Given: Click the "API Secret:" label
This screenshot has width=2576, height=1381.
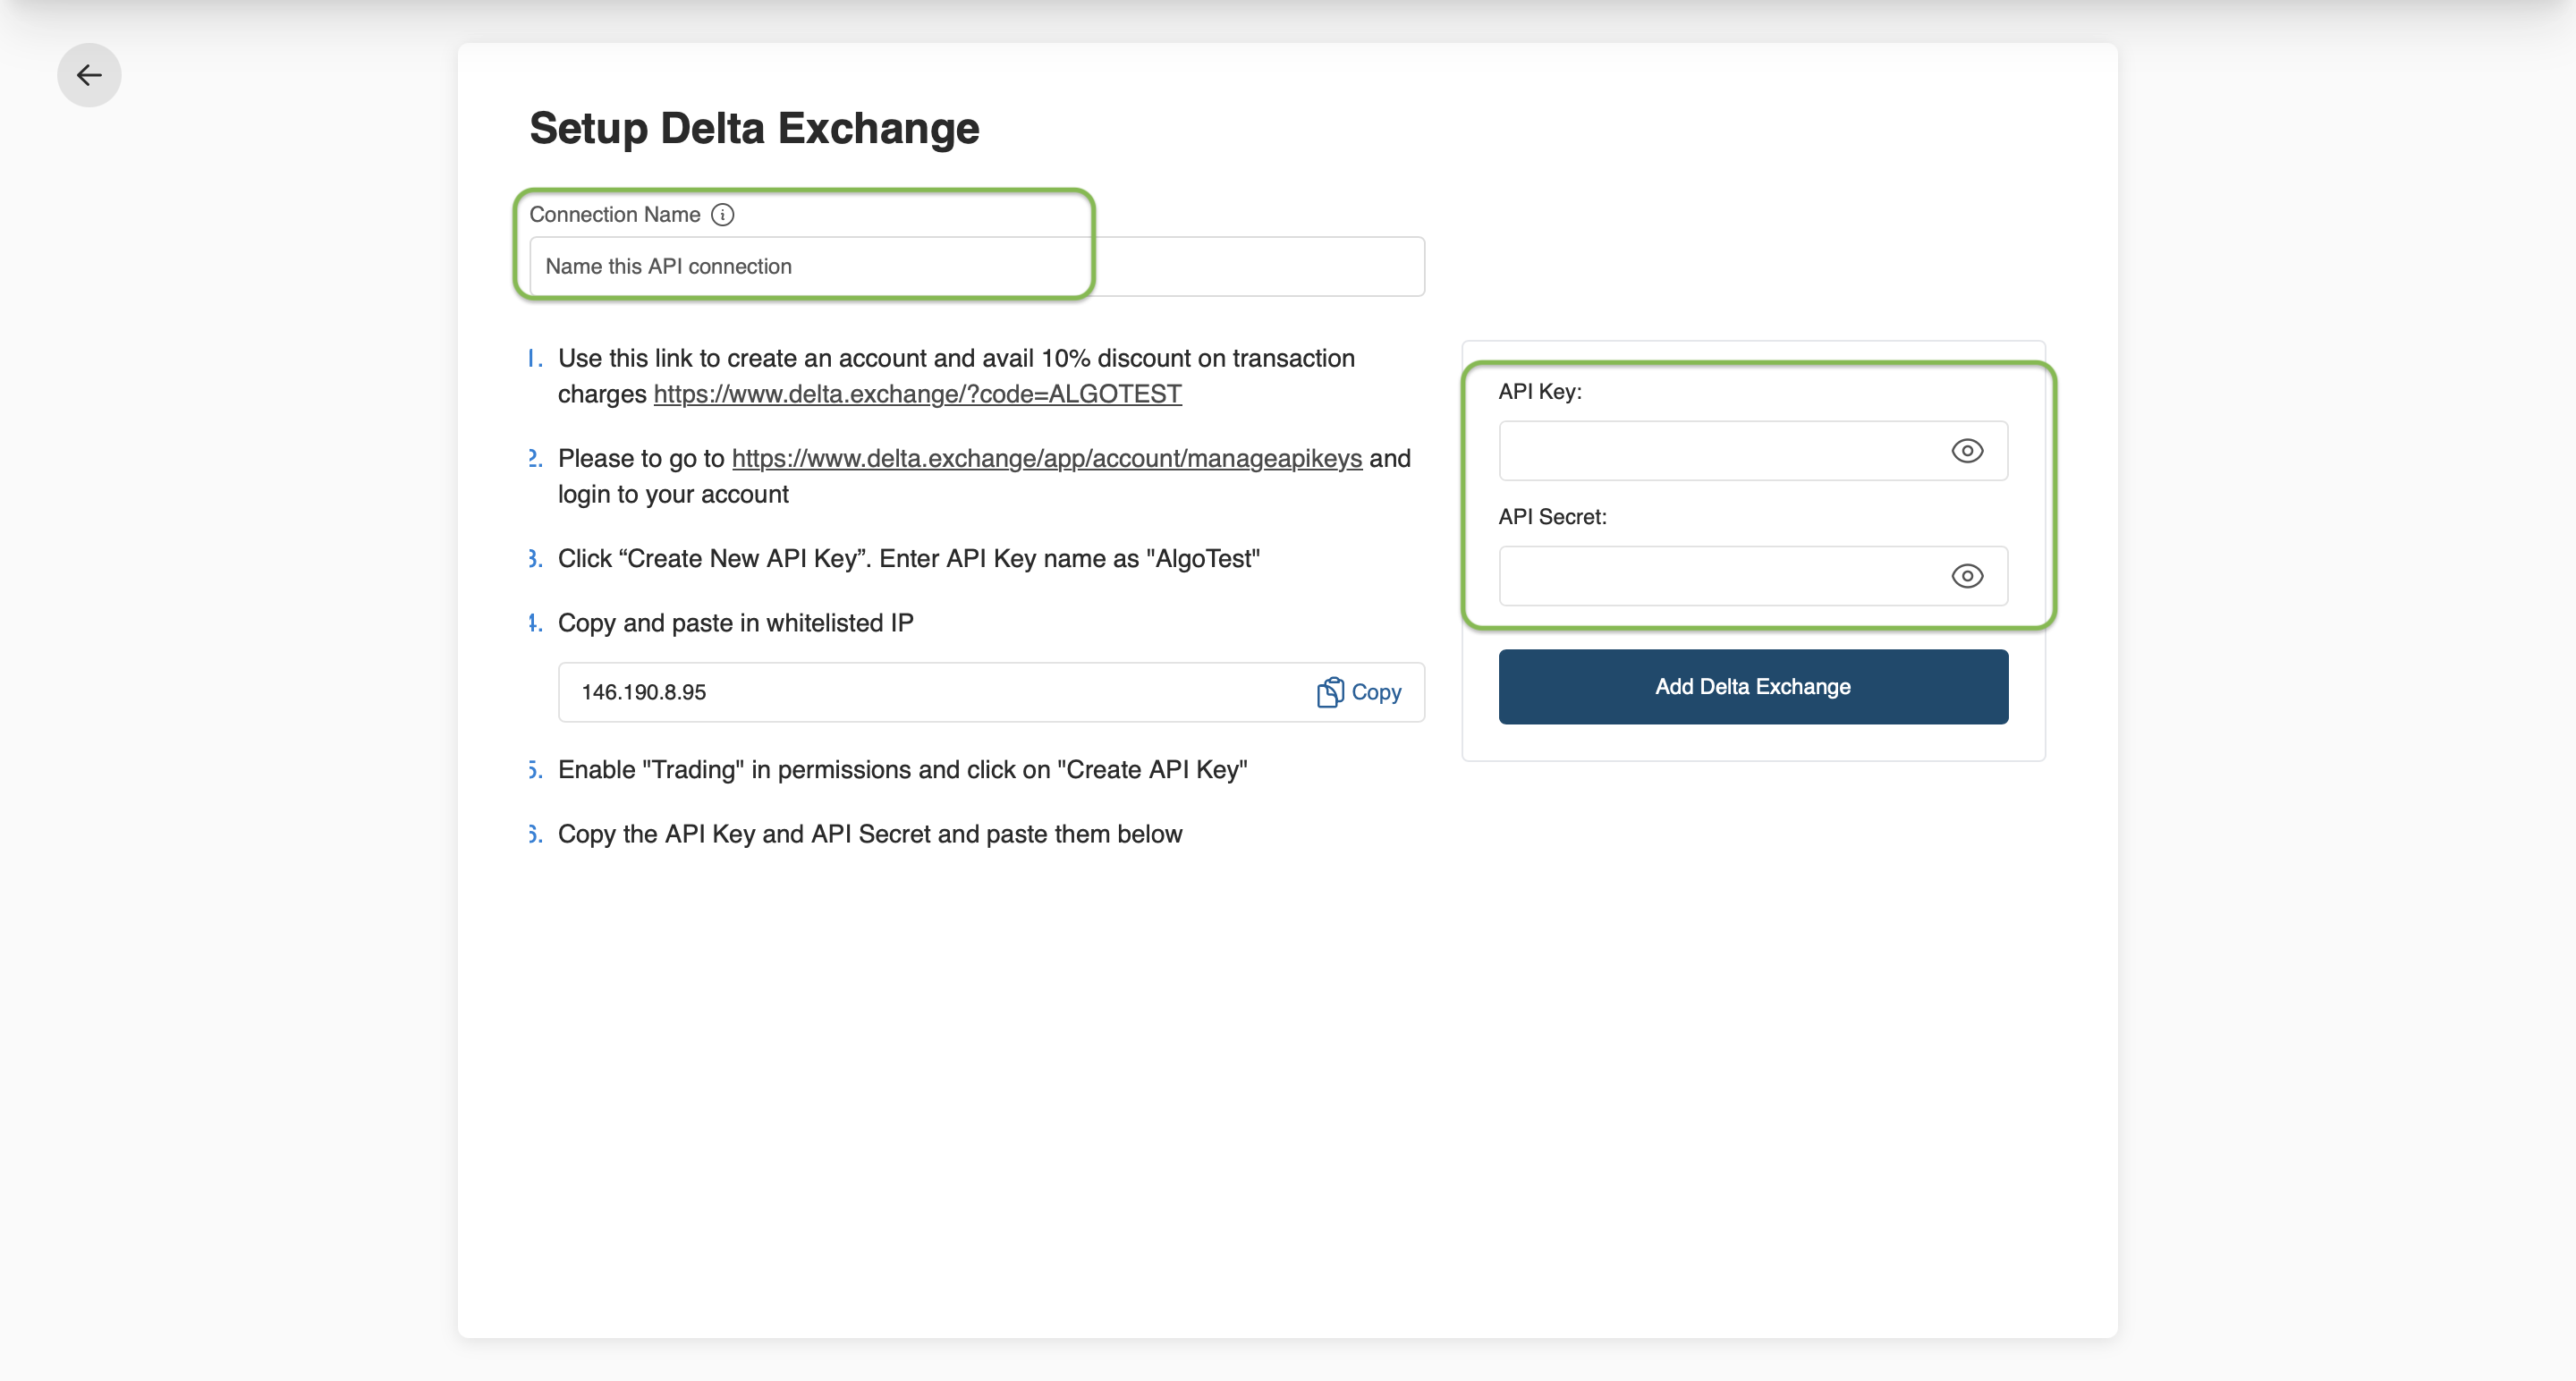Looking at the screenshot, I should point(1552,517).
